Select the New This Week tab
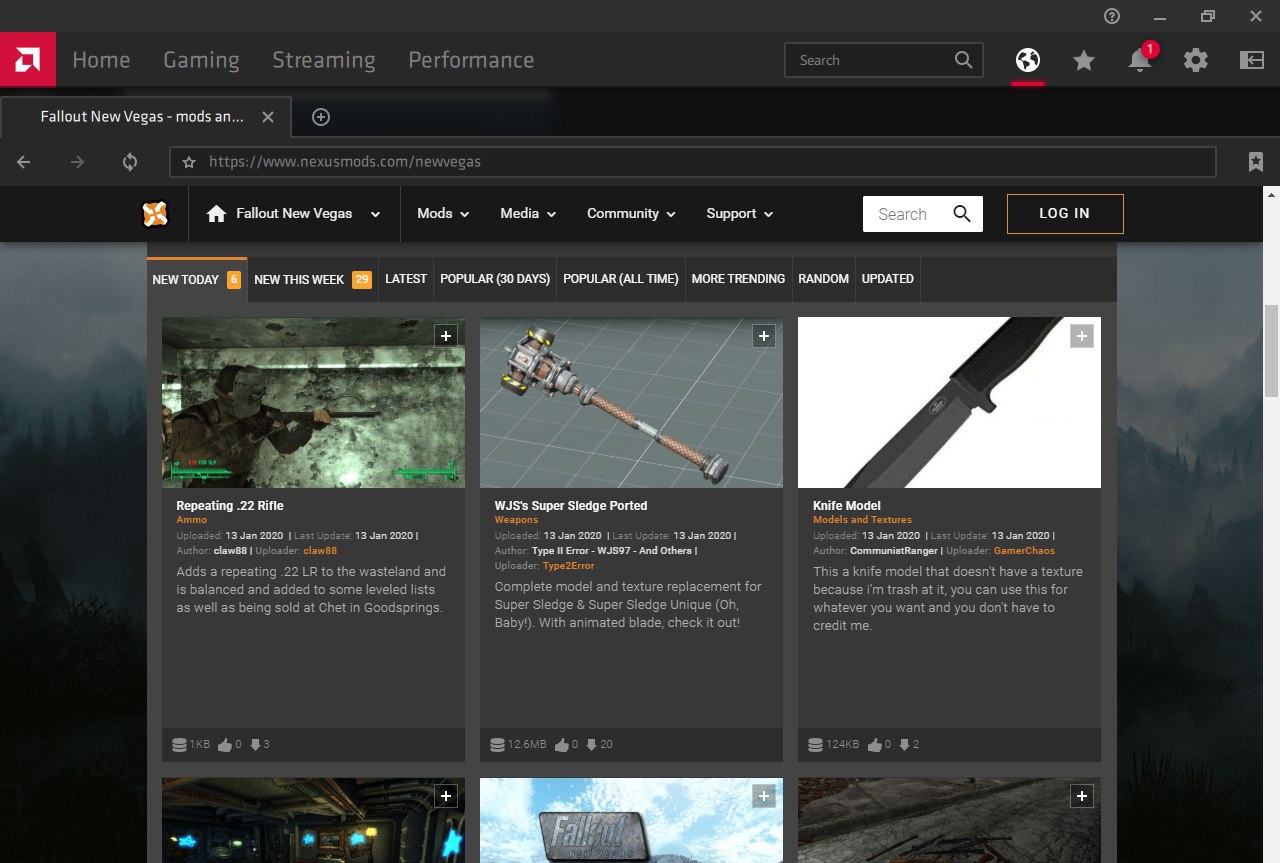1280x863 pixels. (x=313, y=279)
